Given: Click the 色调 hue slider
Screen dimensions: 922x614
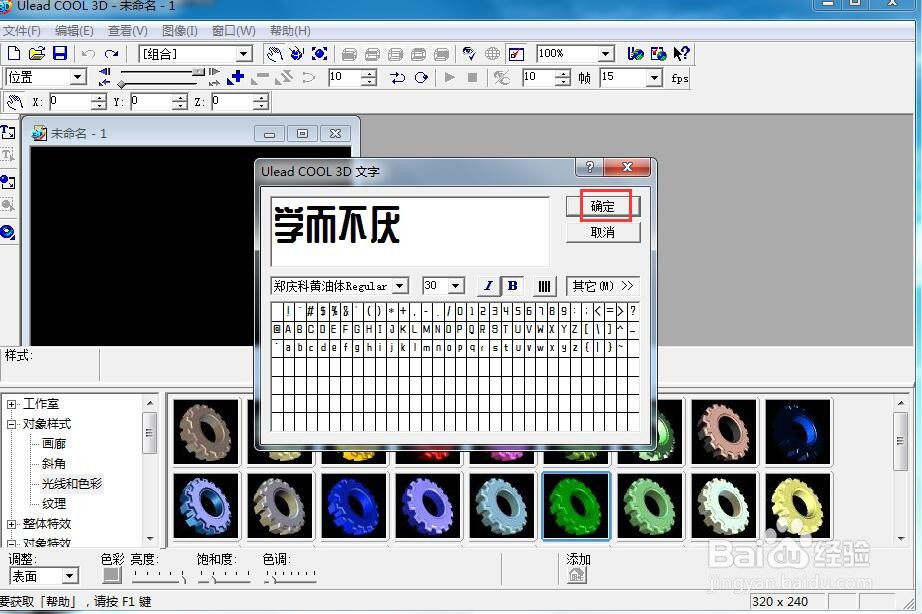Looking at the screenshot, I should coord(290,576).
